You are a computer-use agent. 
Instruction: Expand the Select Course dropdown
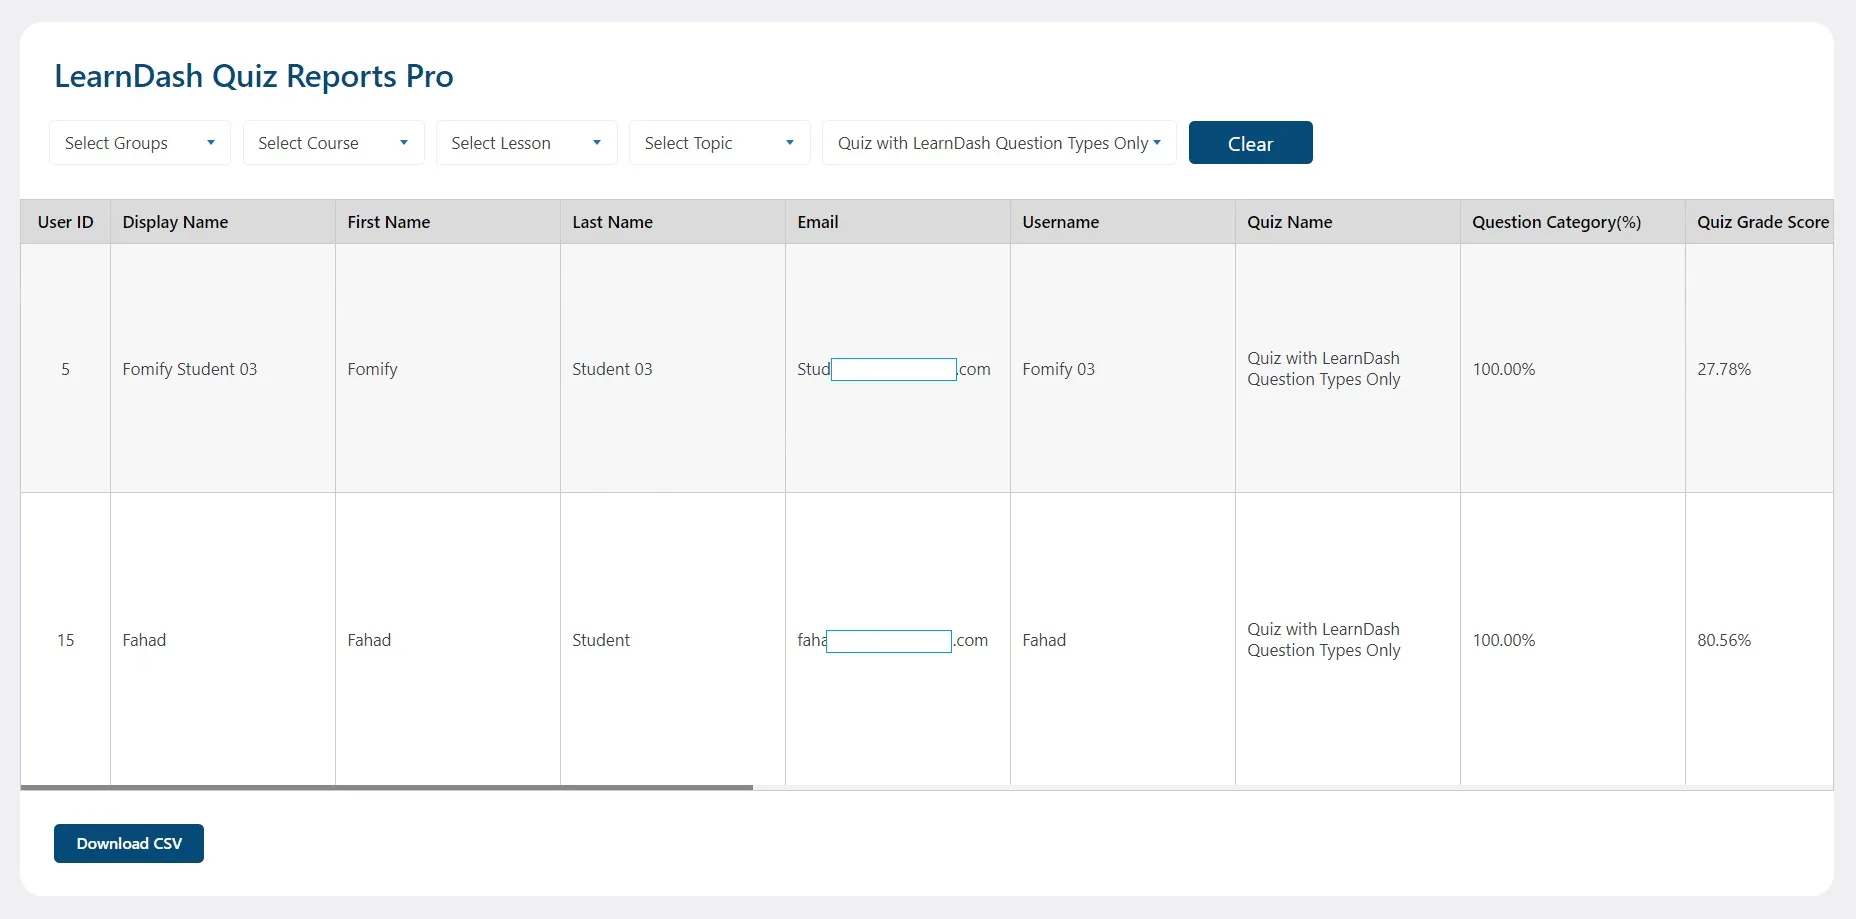pyautogui.click(x=332, y=142)
